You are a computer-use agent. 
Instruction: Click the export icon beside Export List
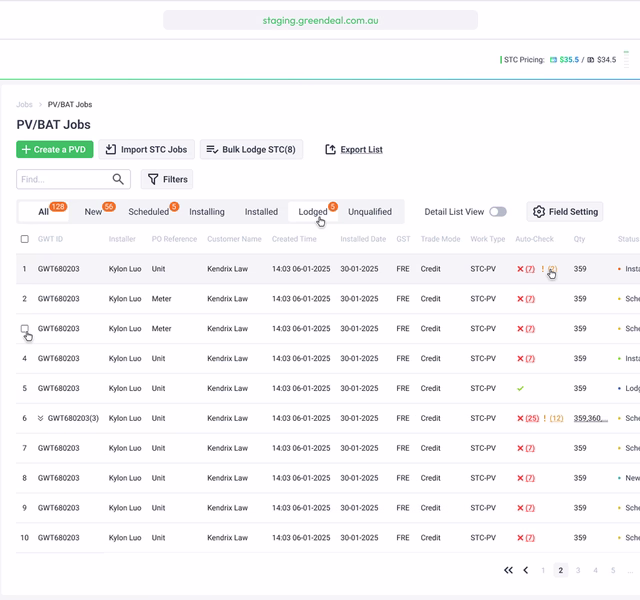click(330, 150)
